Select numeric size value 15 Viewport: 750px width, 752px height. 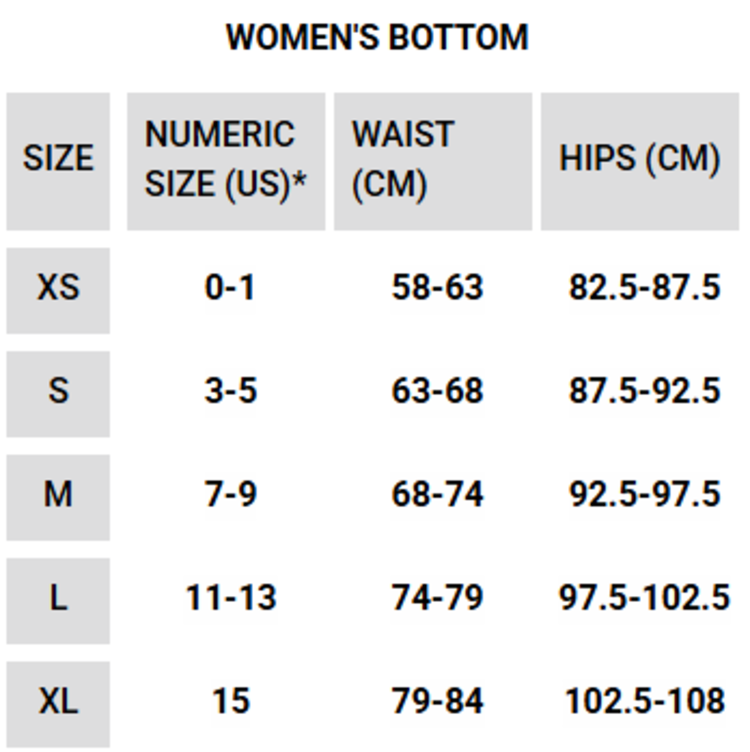(x=230, y=701)
